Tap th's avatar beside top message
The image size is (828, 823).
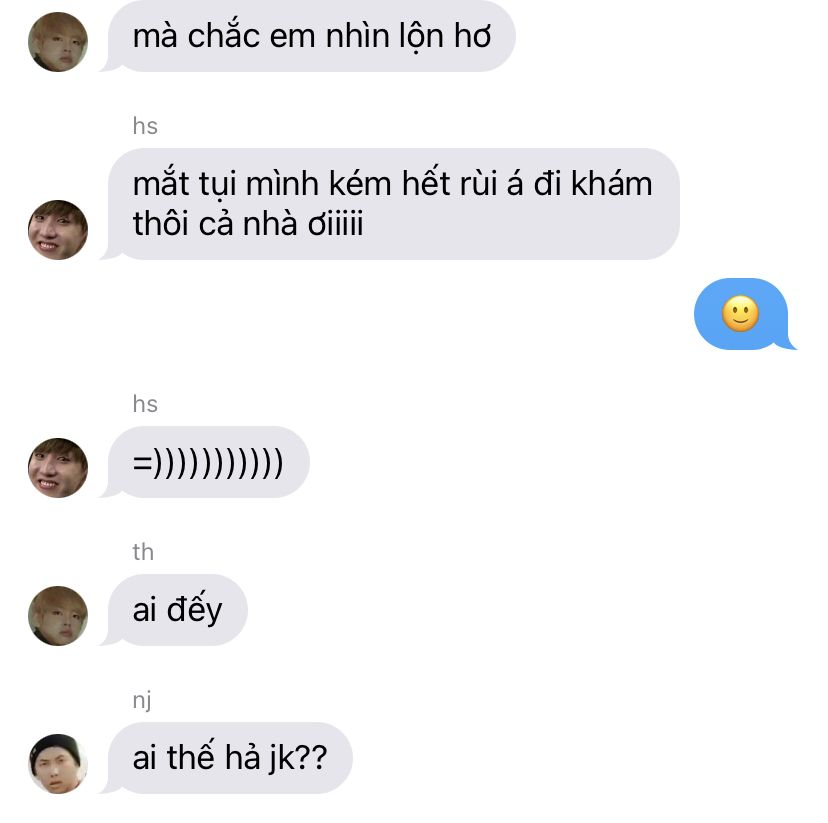(58, 42)
